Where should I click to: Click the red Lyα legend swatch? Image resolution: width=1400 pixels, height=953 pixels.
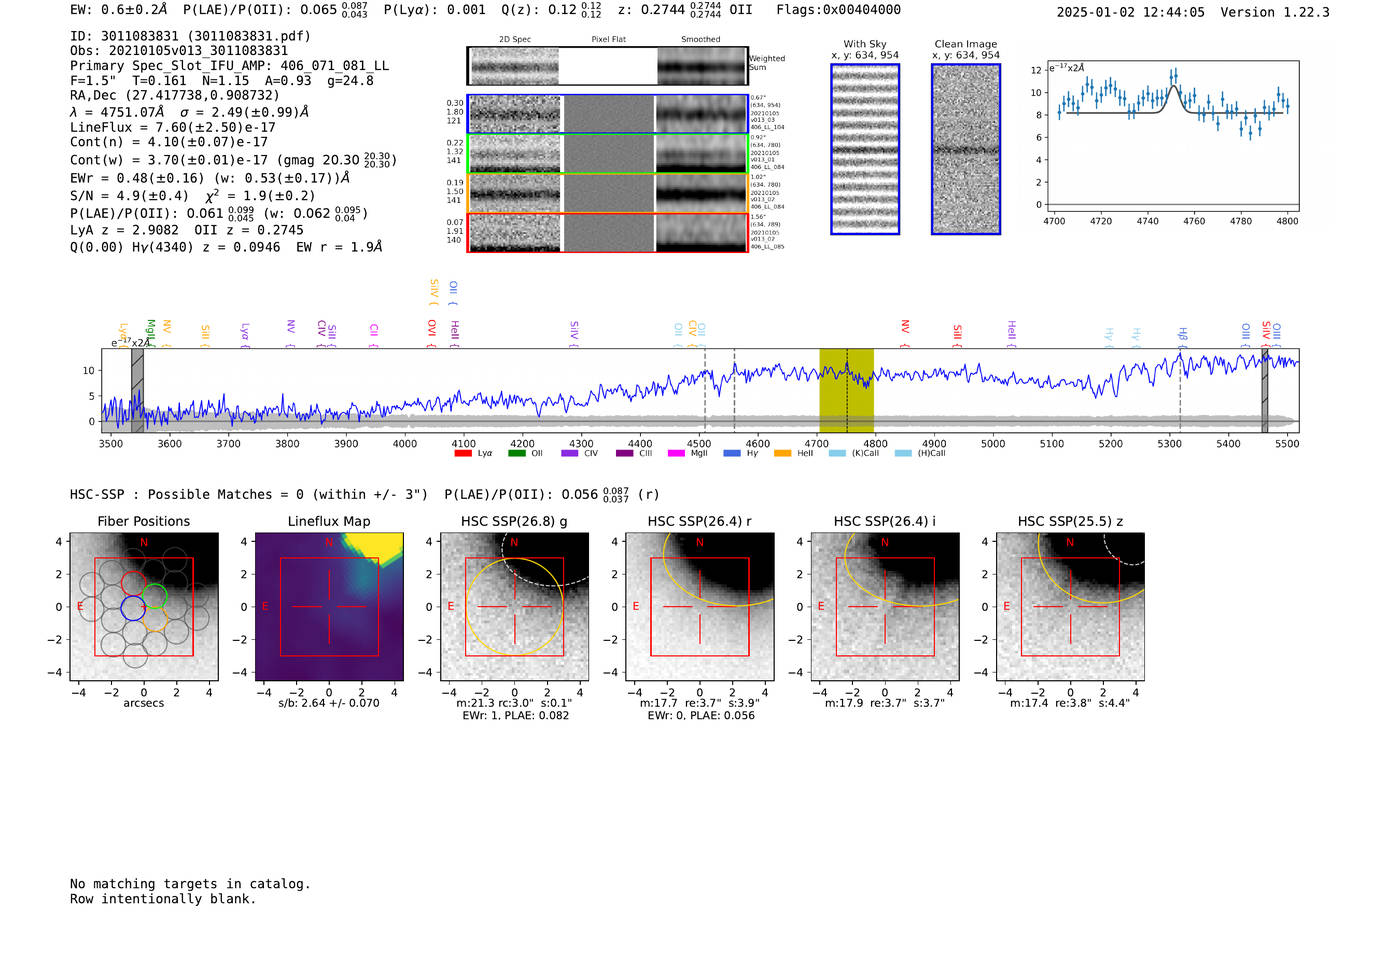[x=463, y=453]
